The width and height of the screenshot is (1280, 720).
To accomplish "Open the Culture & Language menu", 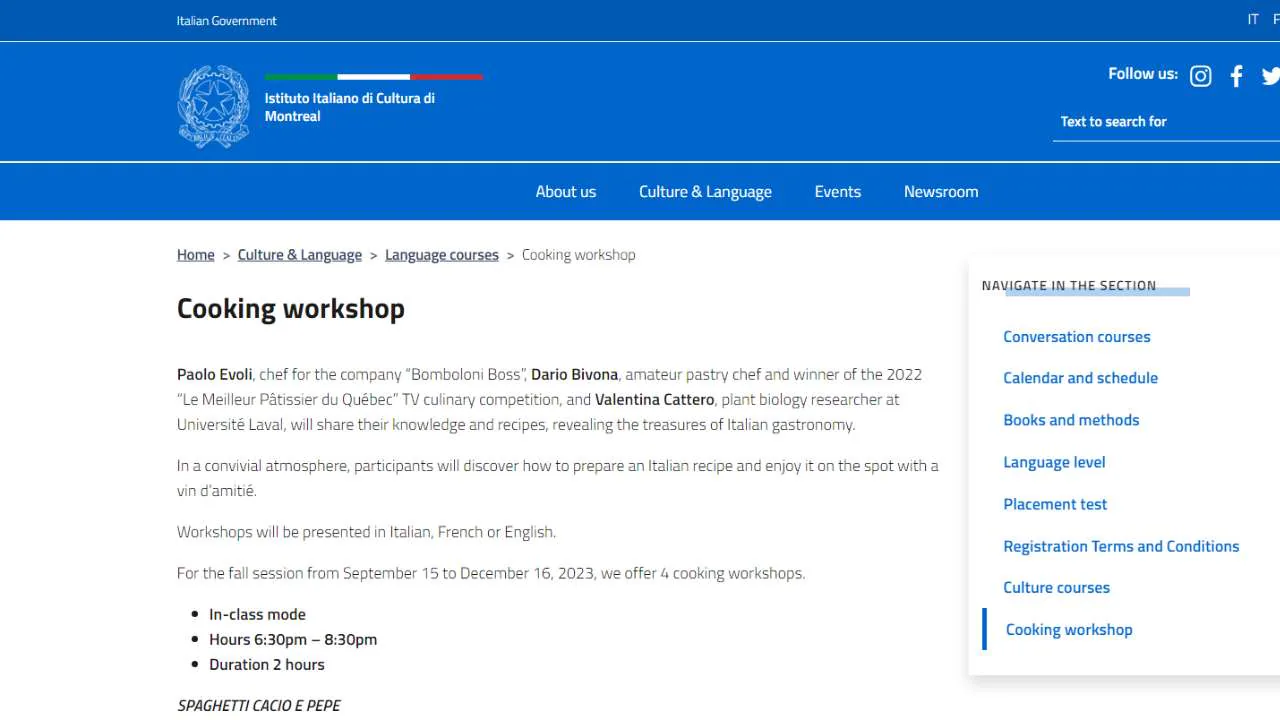I will (705, 192).
